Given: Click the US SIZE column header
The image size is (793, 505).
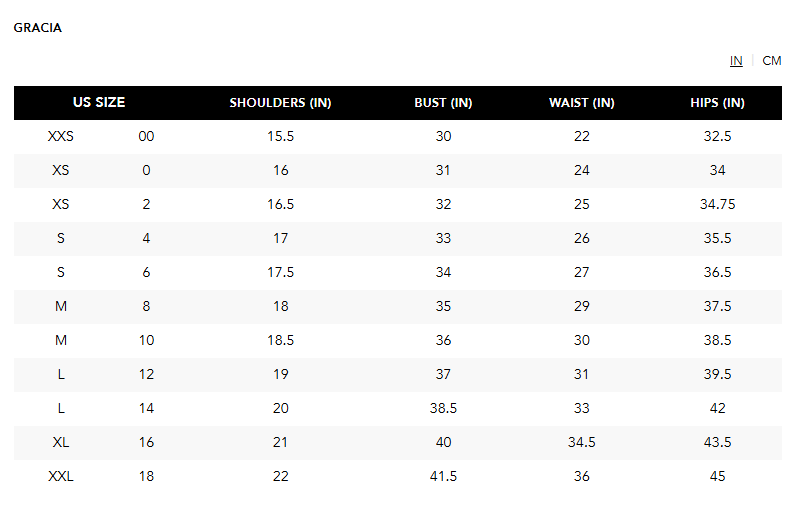Looking at the screenshot, I should 99,103.
